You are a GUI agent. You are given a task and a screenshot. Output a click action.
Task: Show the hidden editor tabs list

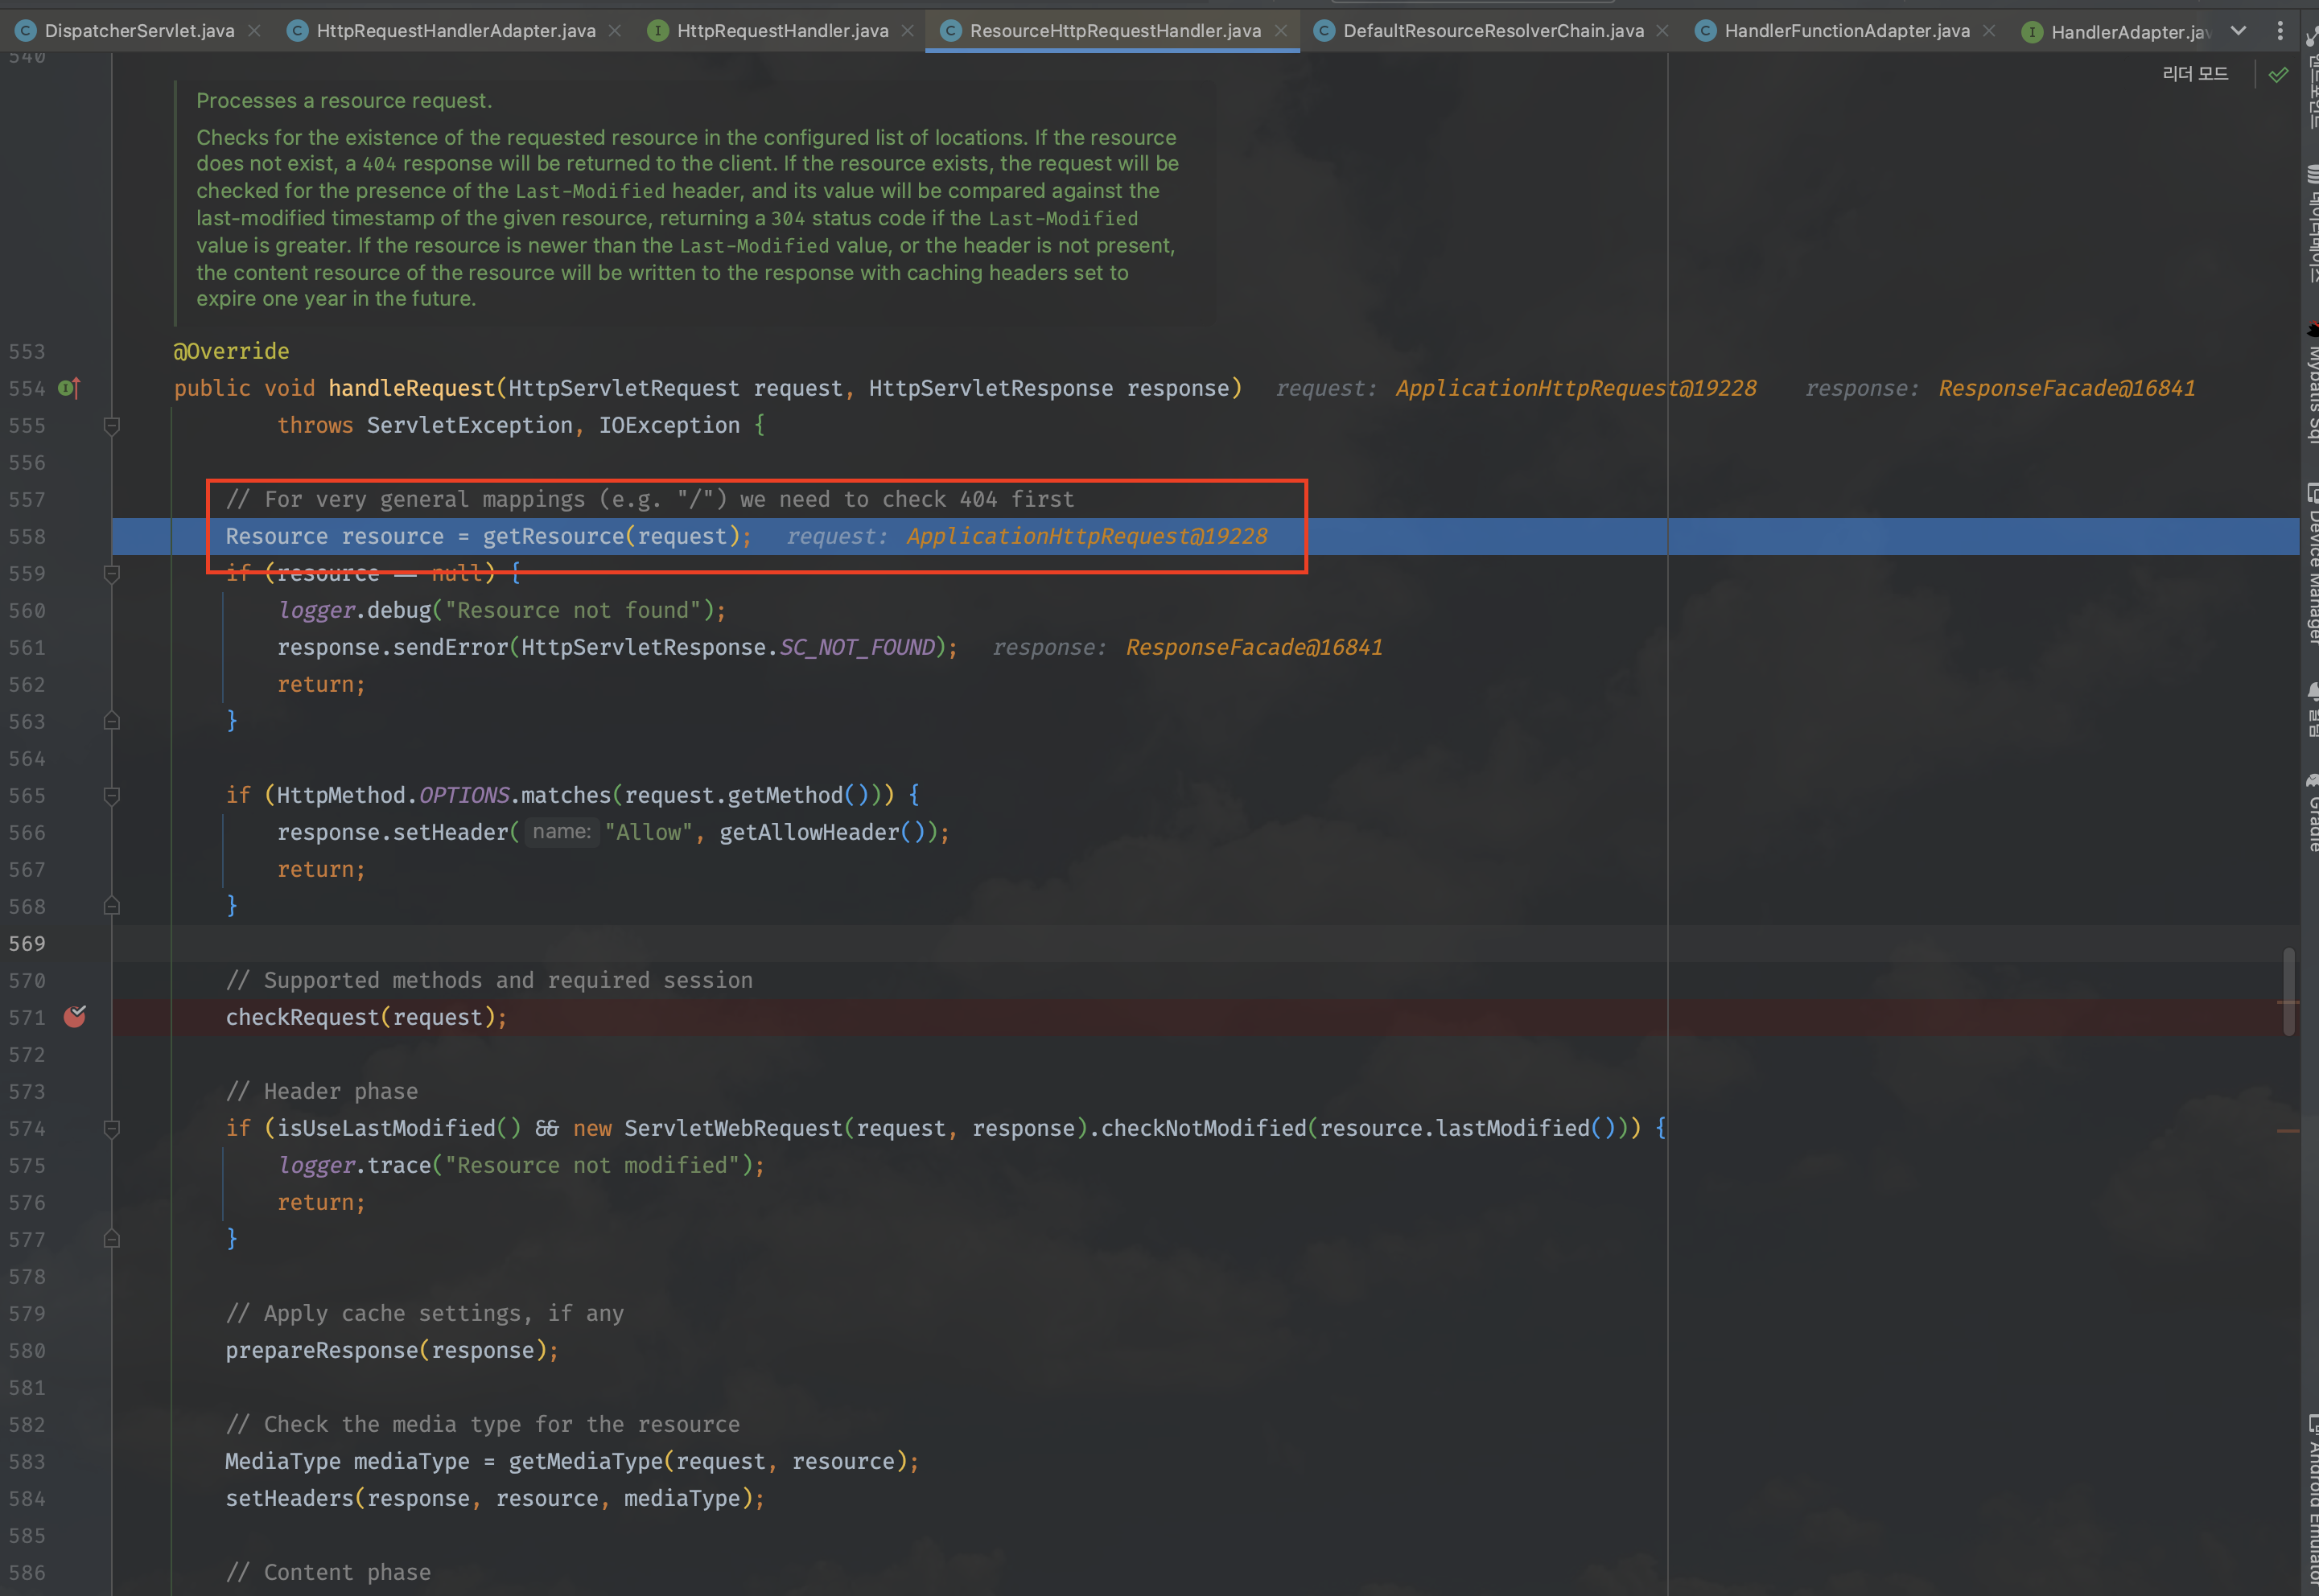2238,31
